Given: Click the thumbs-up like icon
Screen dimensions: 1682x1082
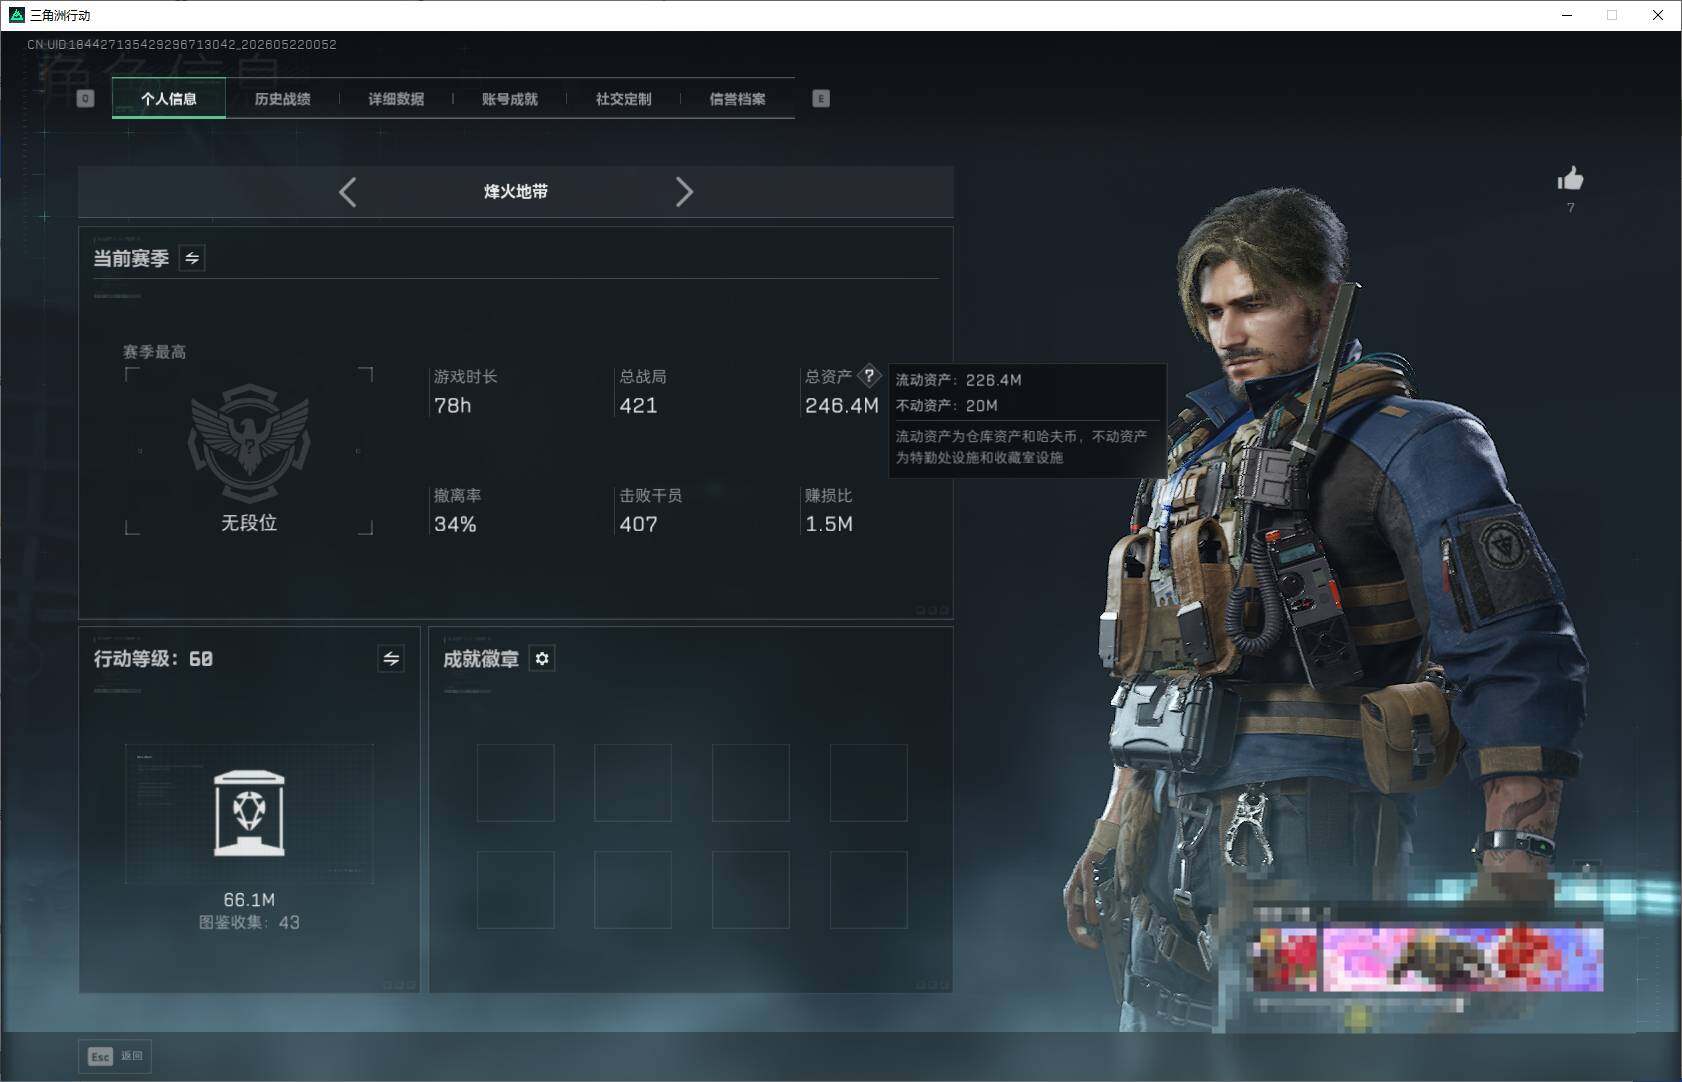Looking at the screenshot, I should click(1570, 179).
